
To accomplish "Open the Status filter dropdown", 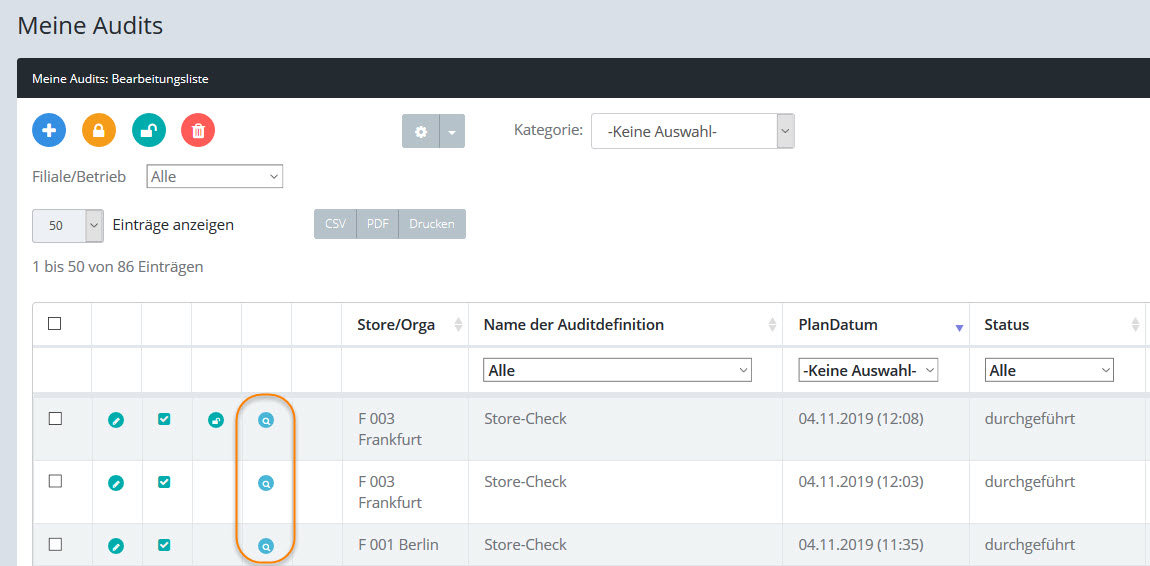I will (1050, 370).
